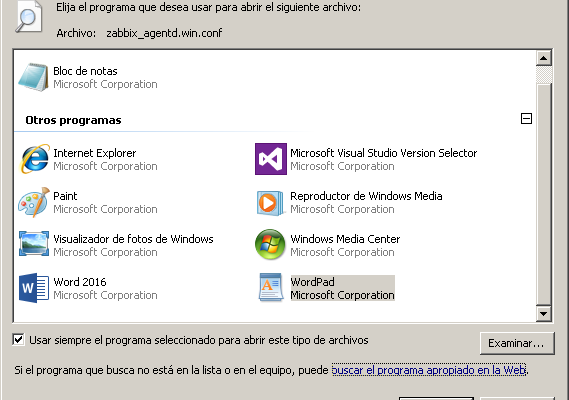Select the Paint palette icon
Screen dimensions: 569x400
(x=34, y=202)
